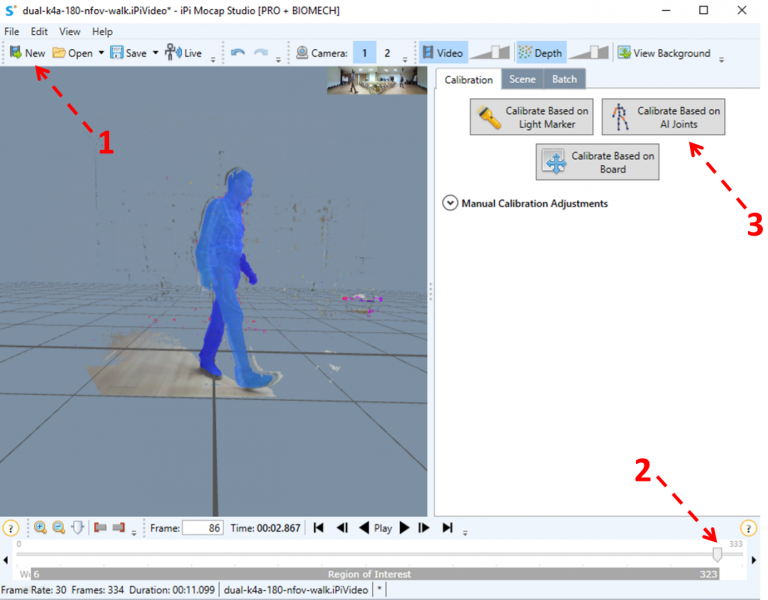Toggle the Depth display

[541, 53]
